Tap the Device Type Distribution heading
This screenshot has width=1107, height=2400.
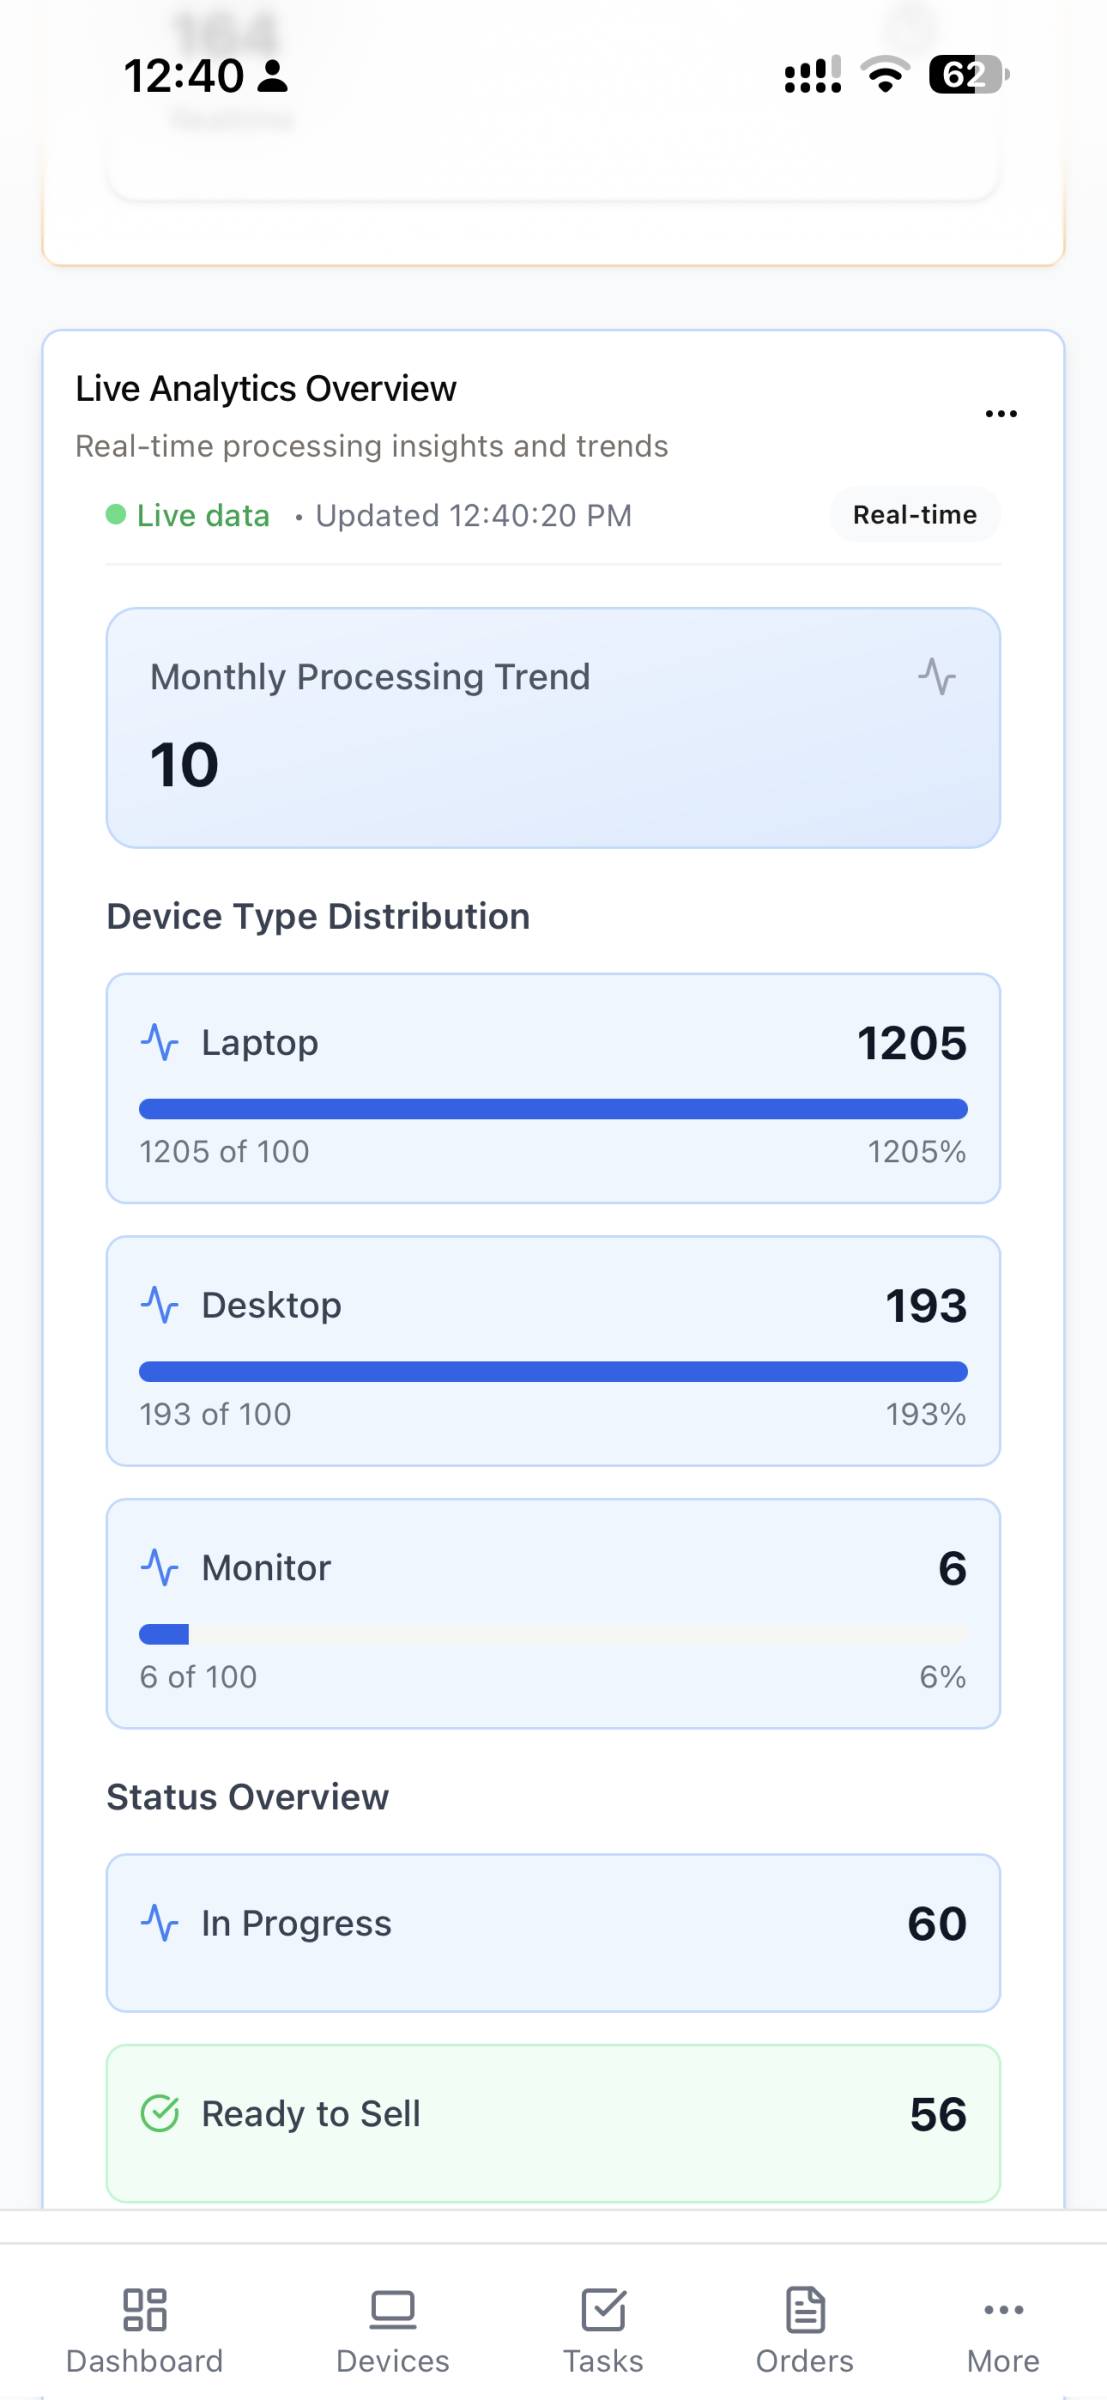[x=318, y=916]
